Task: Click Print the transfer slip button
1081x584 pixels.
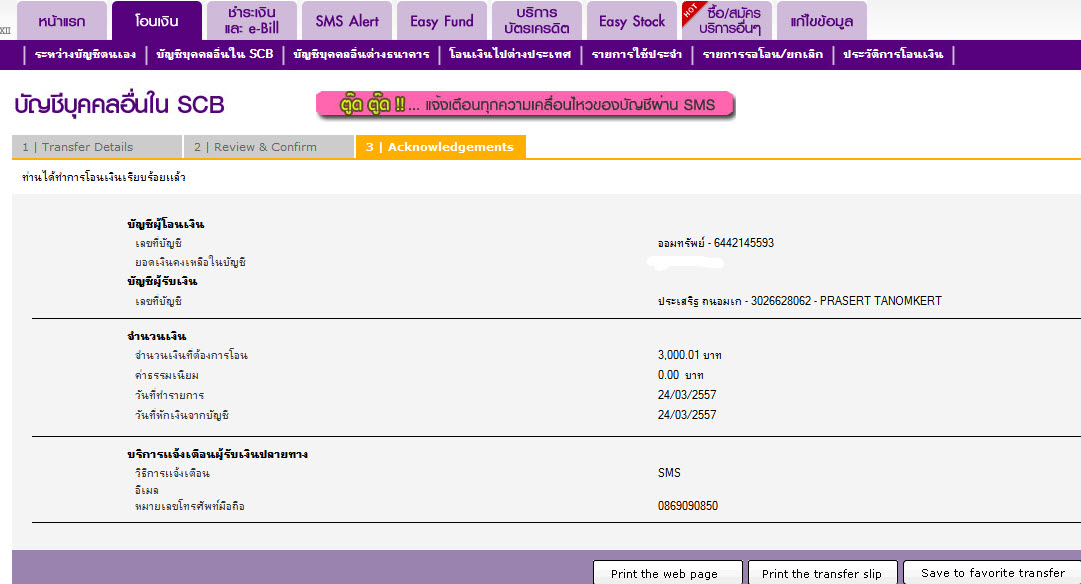Action: pos(822,573)
